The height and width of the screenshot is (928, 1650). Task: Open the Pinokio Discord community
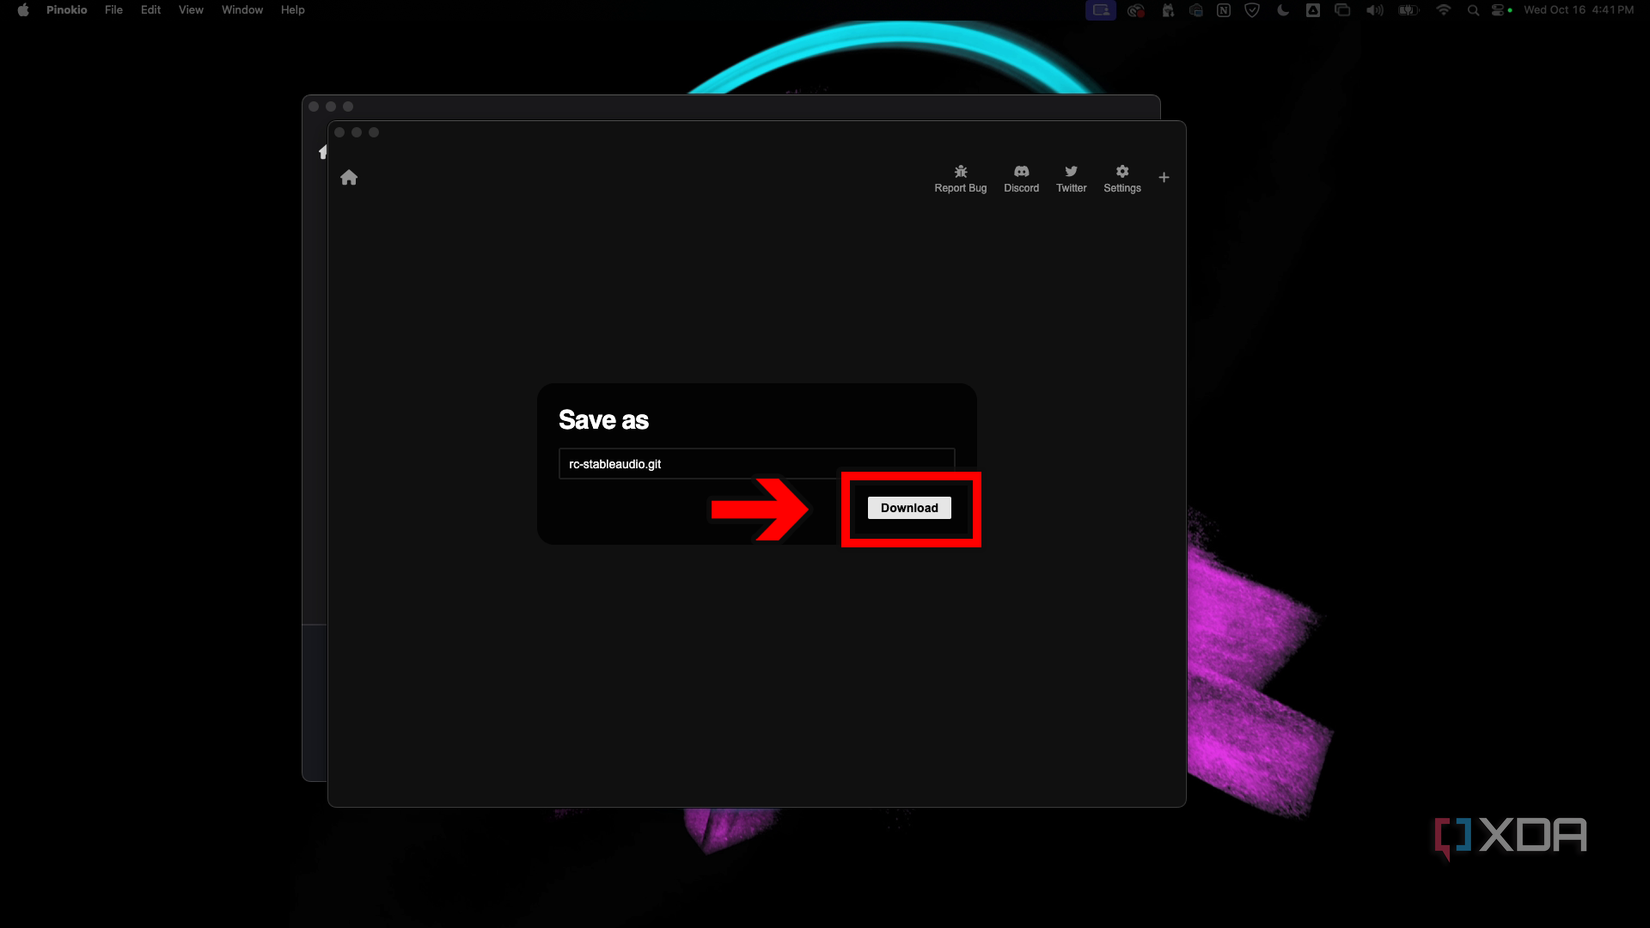(1021, 177)
